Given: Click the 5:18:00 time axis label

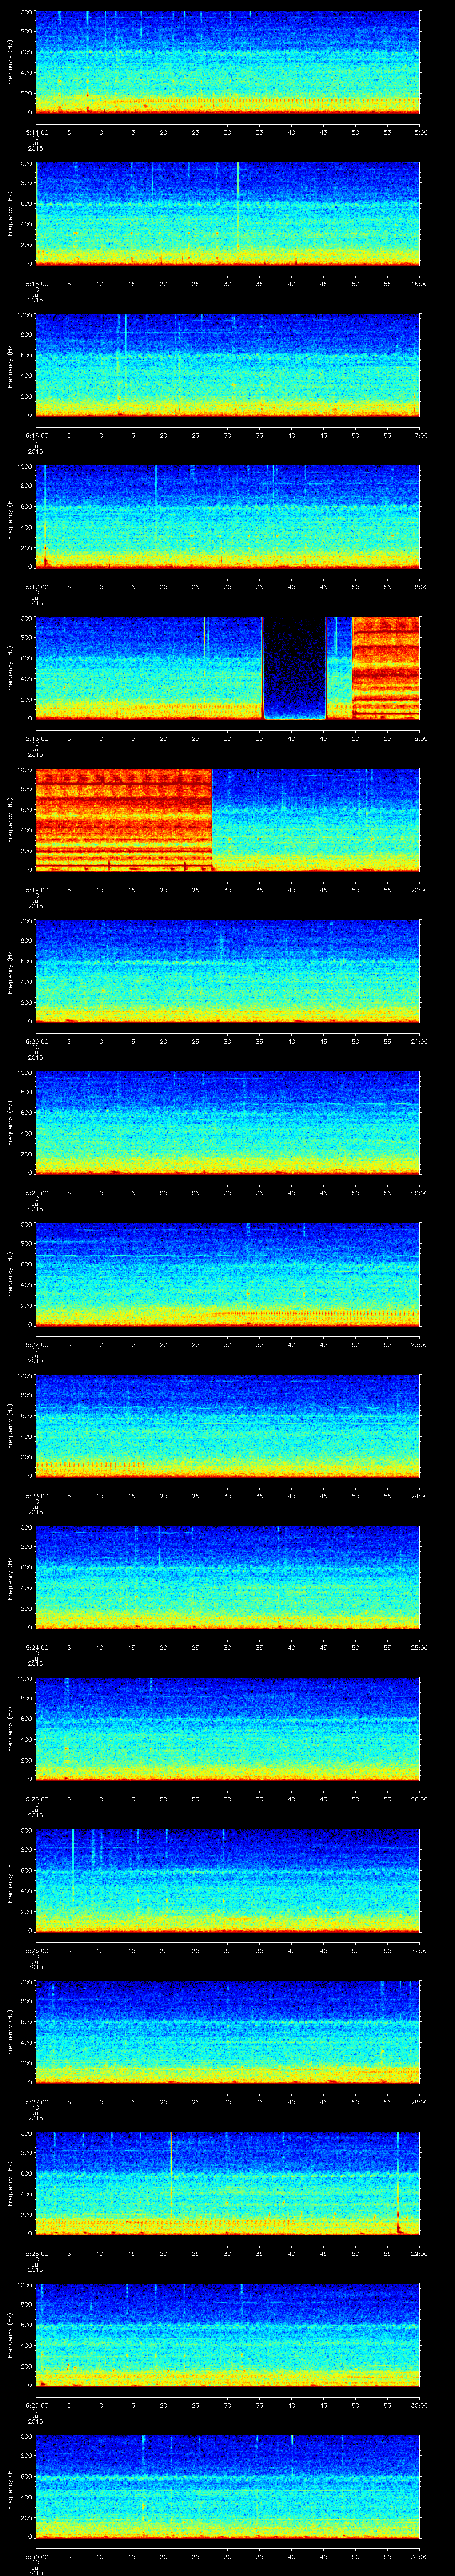Looking at the screenshot, I should 36,738.
